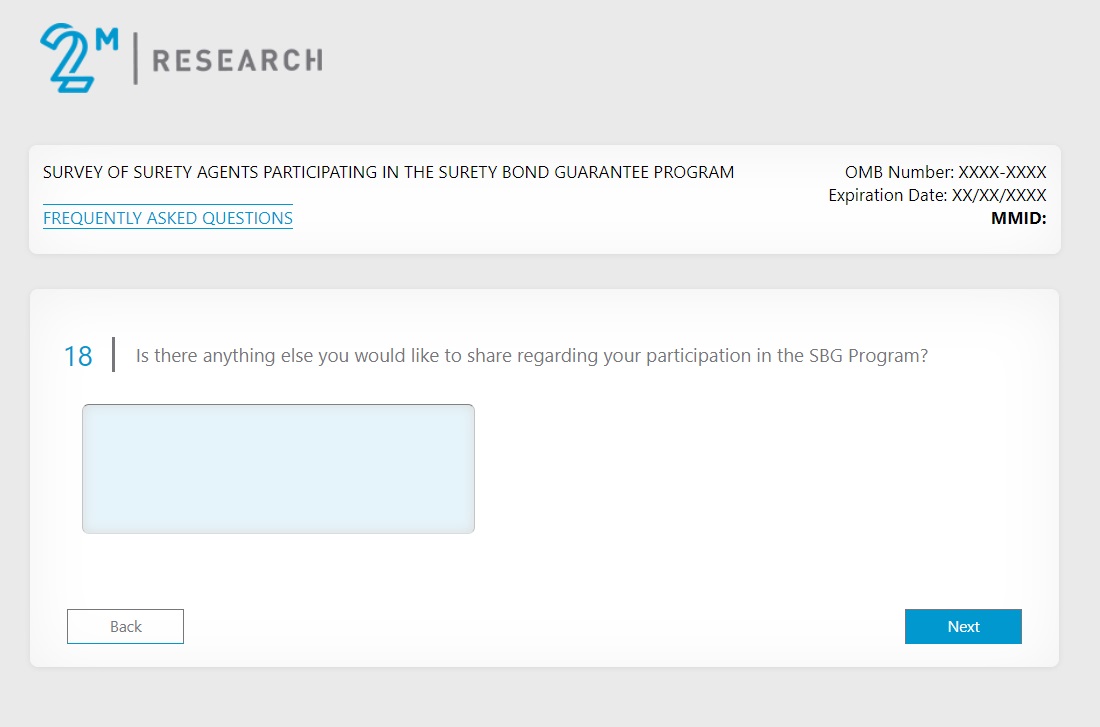The width and height of the screenshot is (1100, 727).
Task: Click the blue question number 18
Action: pyautogui.click(x=78, y=356)
